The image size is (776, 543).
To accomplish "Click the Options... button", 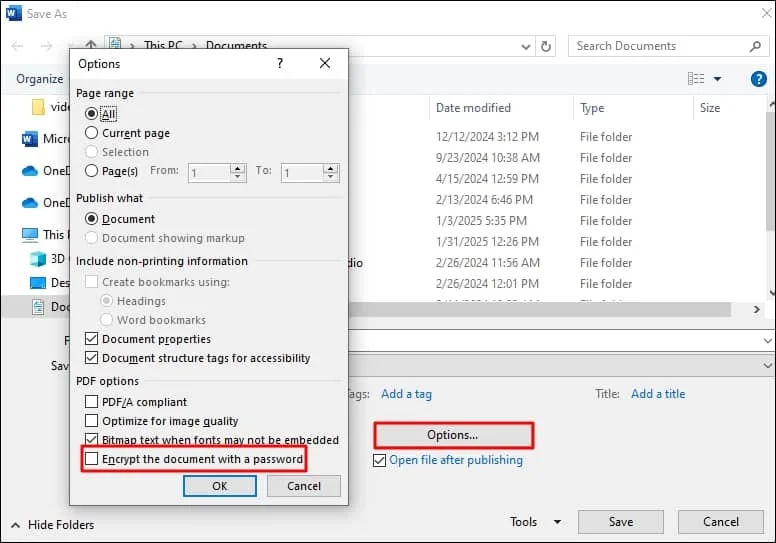I will coord(453,435).
